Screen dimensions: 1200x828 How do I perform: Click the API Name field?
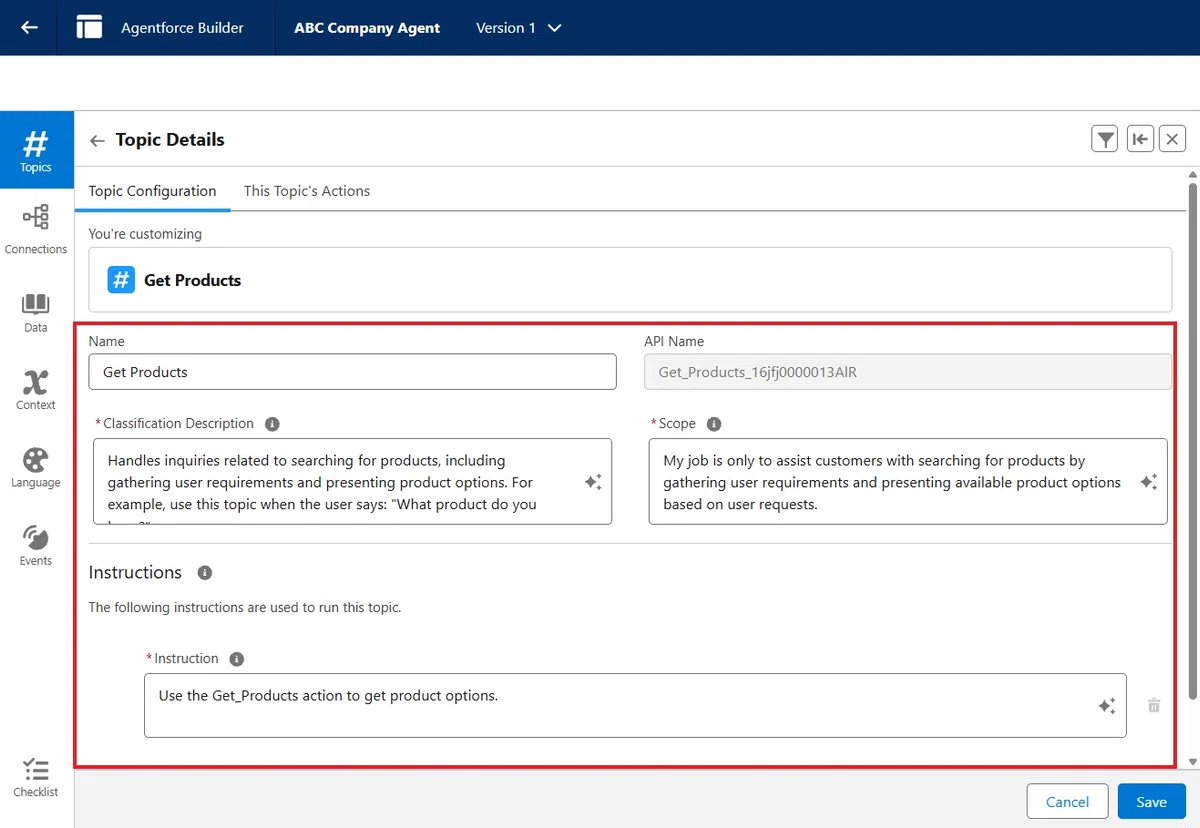point(908,372)
